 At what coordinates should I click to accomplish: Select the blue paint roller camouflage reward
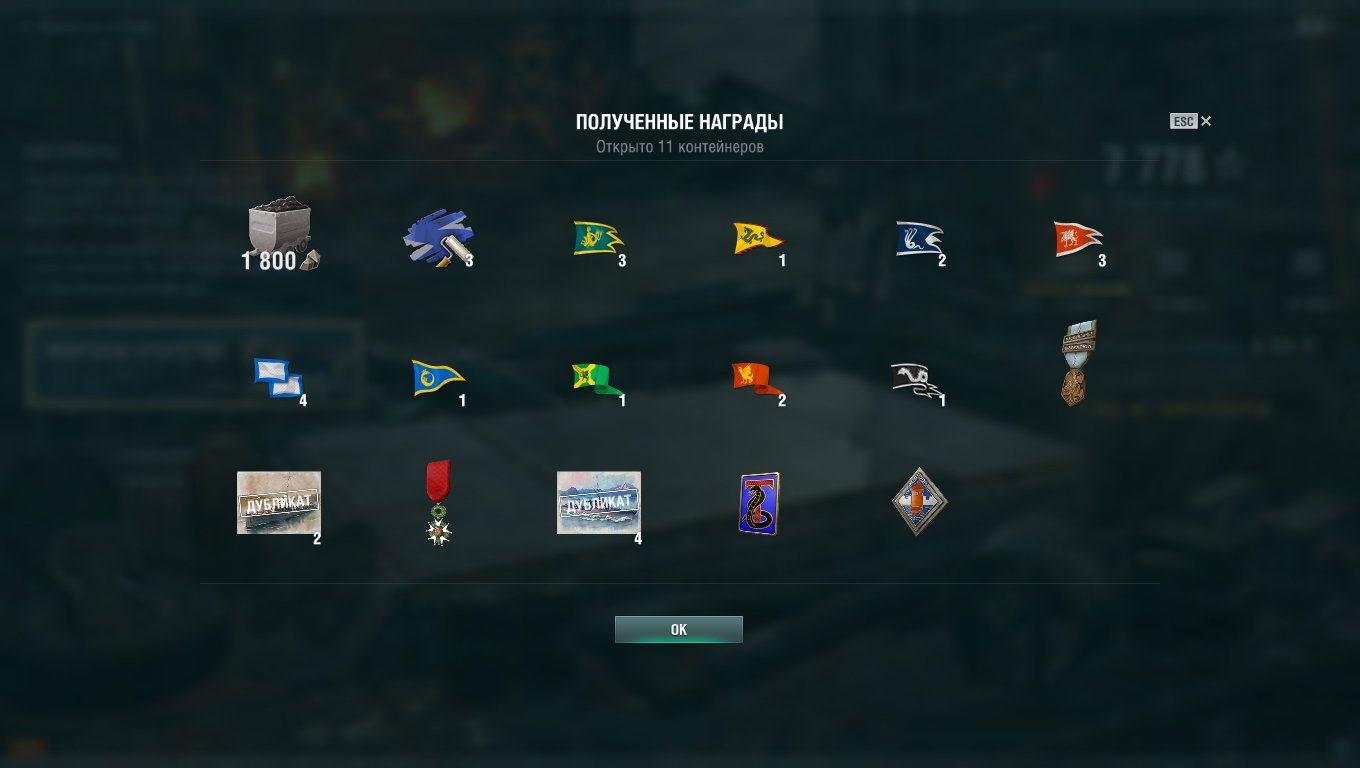pyautogui.click(x=439, y=240)
